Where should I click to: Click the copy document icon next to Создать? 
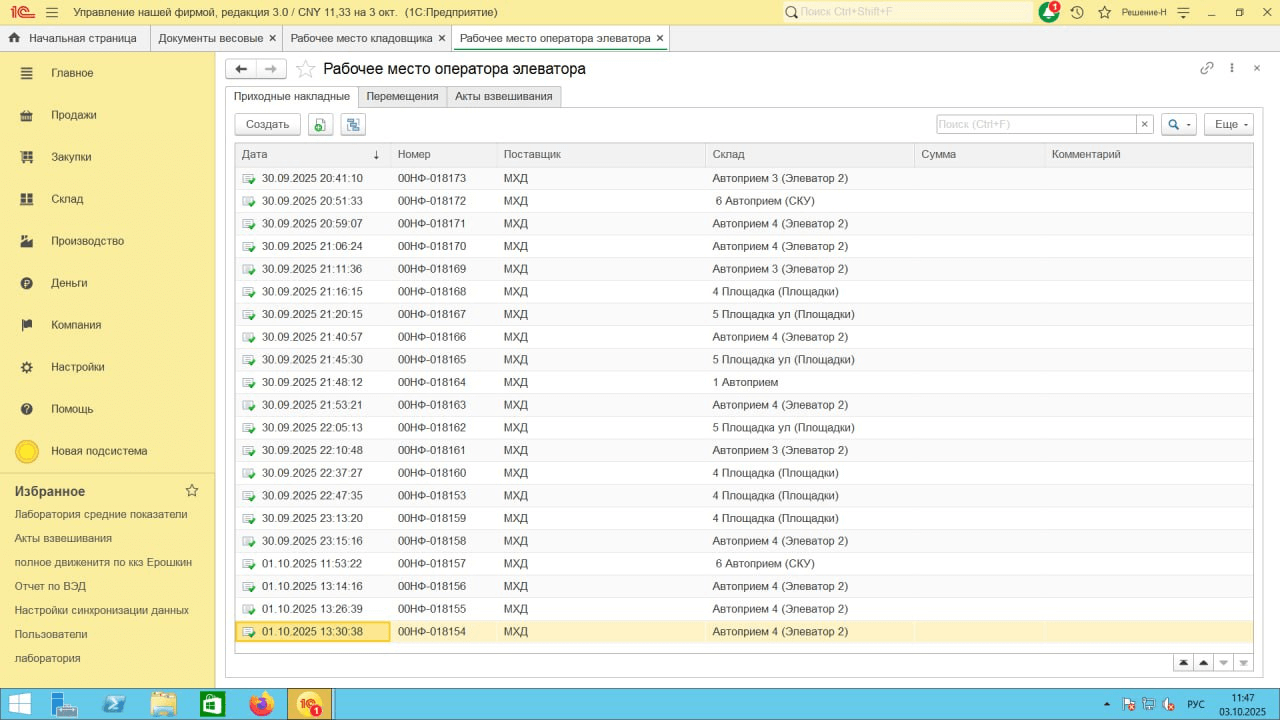(320, 124)
